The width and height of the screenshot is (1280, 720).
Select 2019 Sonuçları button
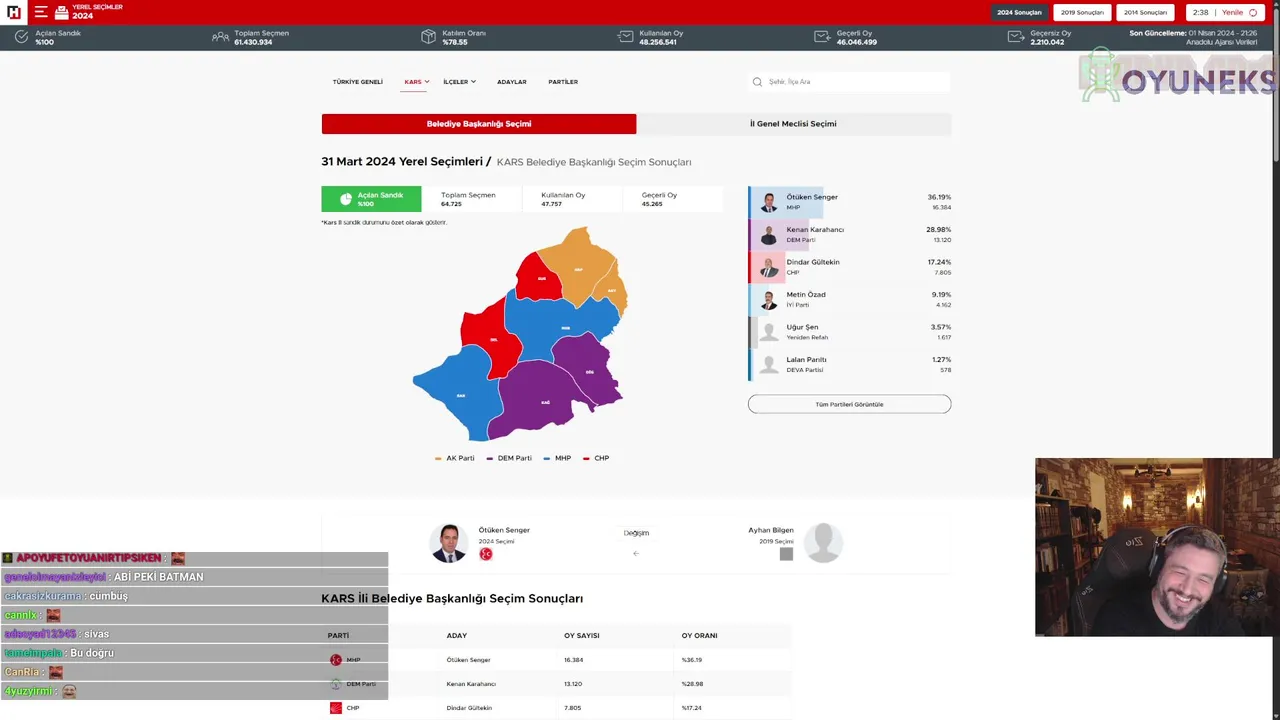pos(1082,13)
